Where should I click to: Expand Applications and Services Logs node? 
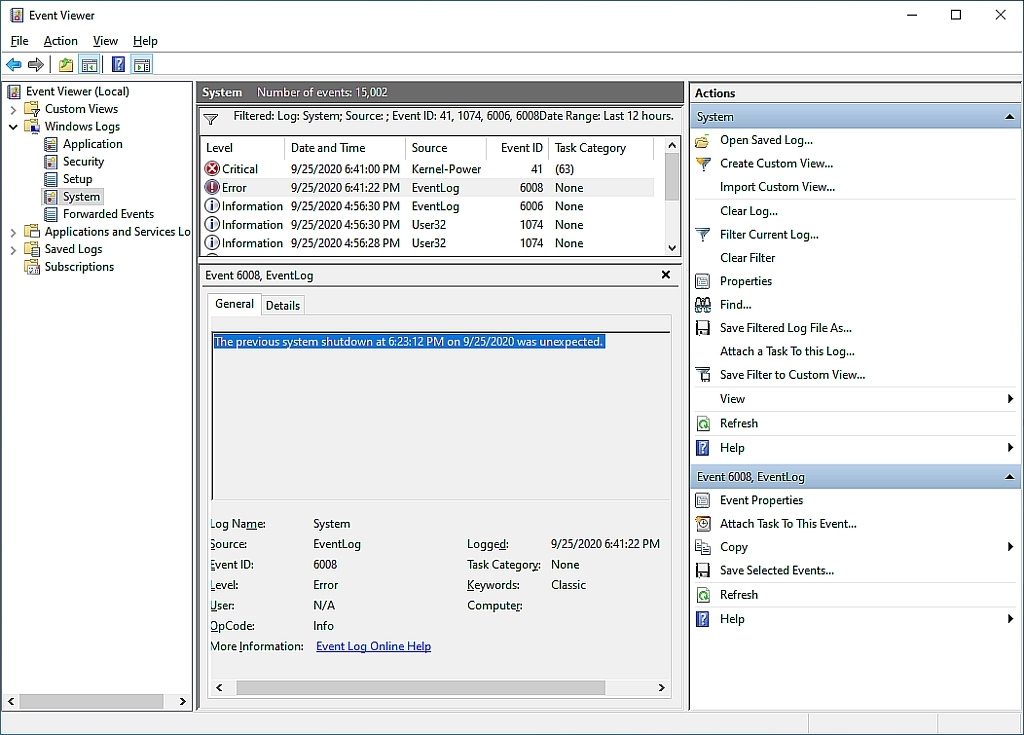coord(13,232)
